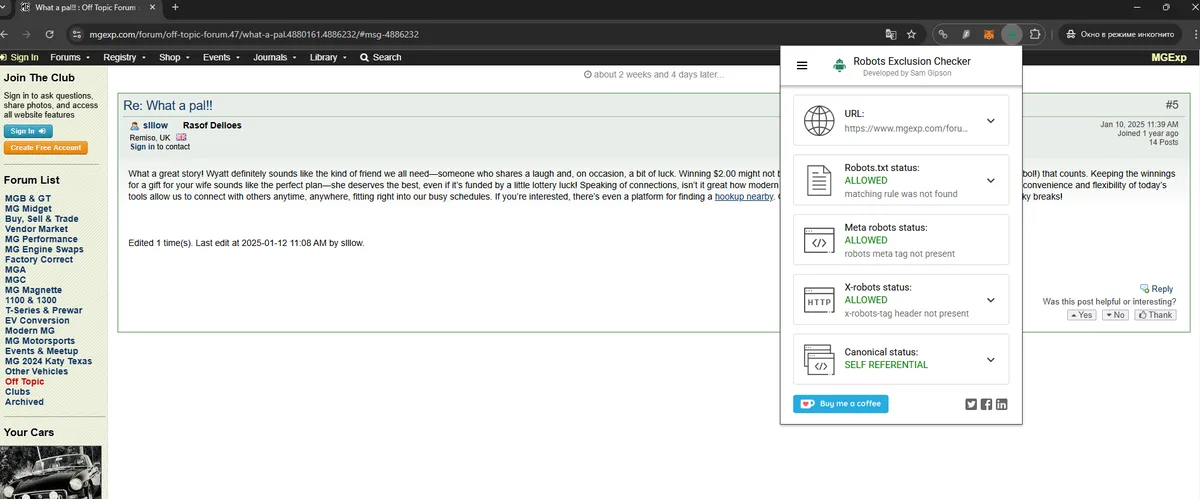Viewport: 1200px width, 499px height.
Task: Click the #5 post number link
Action: click(1172, 105)
